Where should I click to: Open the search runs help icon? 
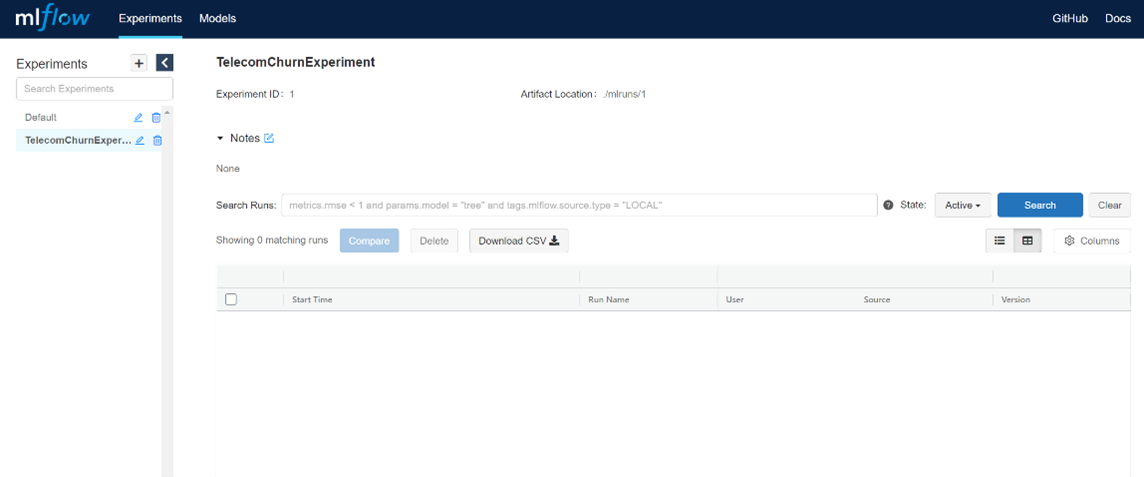tap(888, 206)
